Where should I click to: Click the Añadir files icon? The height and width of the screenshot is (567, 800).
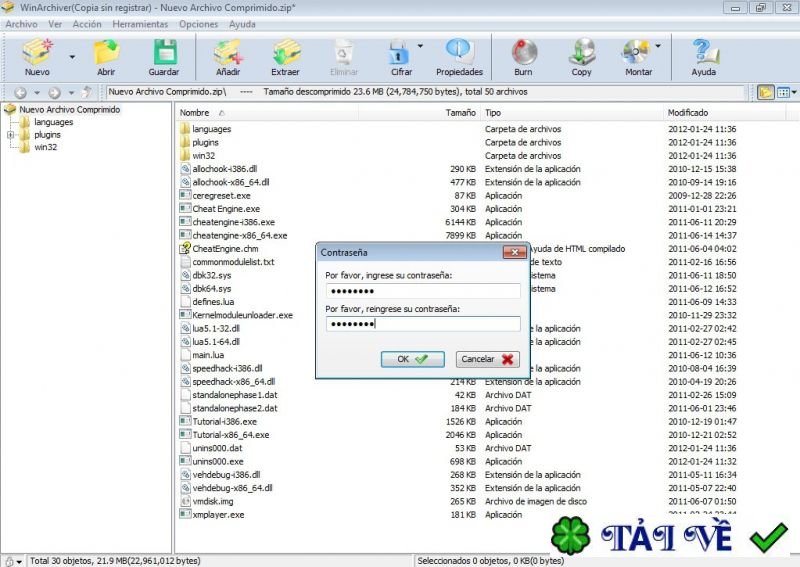pyautogui.click(x=228, y=52)
